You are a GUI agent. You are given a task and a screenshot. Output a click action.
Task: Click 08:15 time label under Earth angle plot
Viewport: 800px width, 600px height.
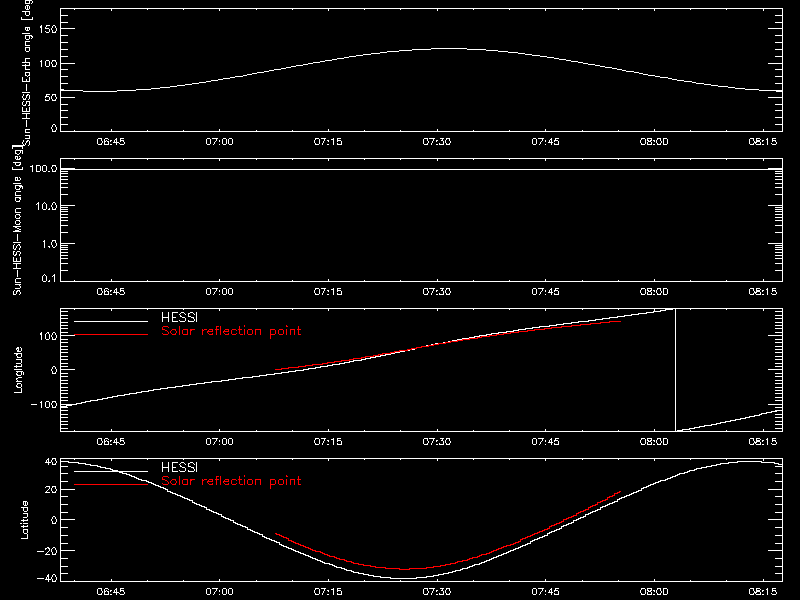pos(763,142)
